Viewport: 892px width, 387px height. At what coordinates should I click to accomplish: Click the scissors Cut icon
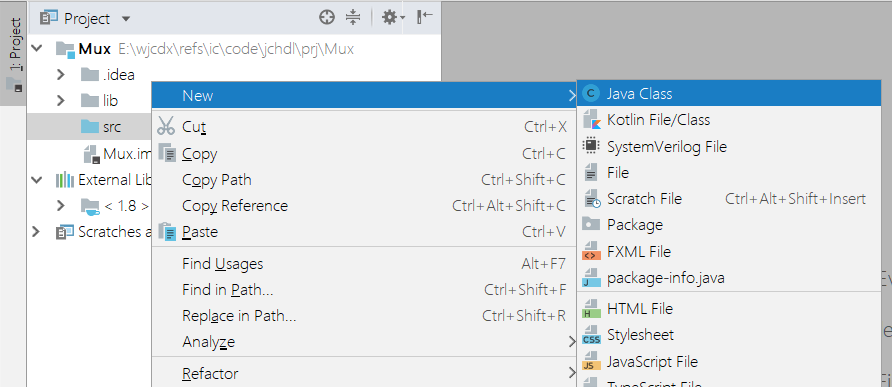(x=166, y=126)
